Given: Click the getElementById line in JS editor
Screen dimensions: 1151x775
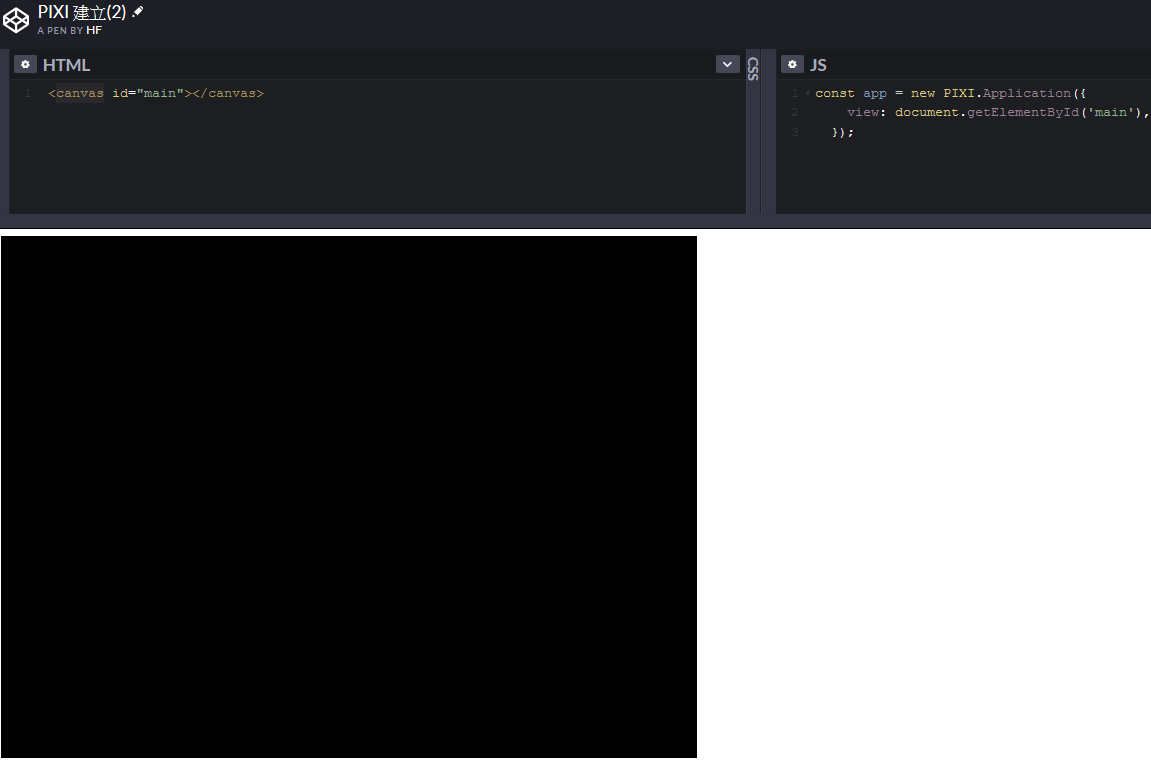Looking at the screenshot, I should coord(996,113).
